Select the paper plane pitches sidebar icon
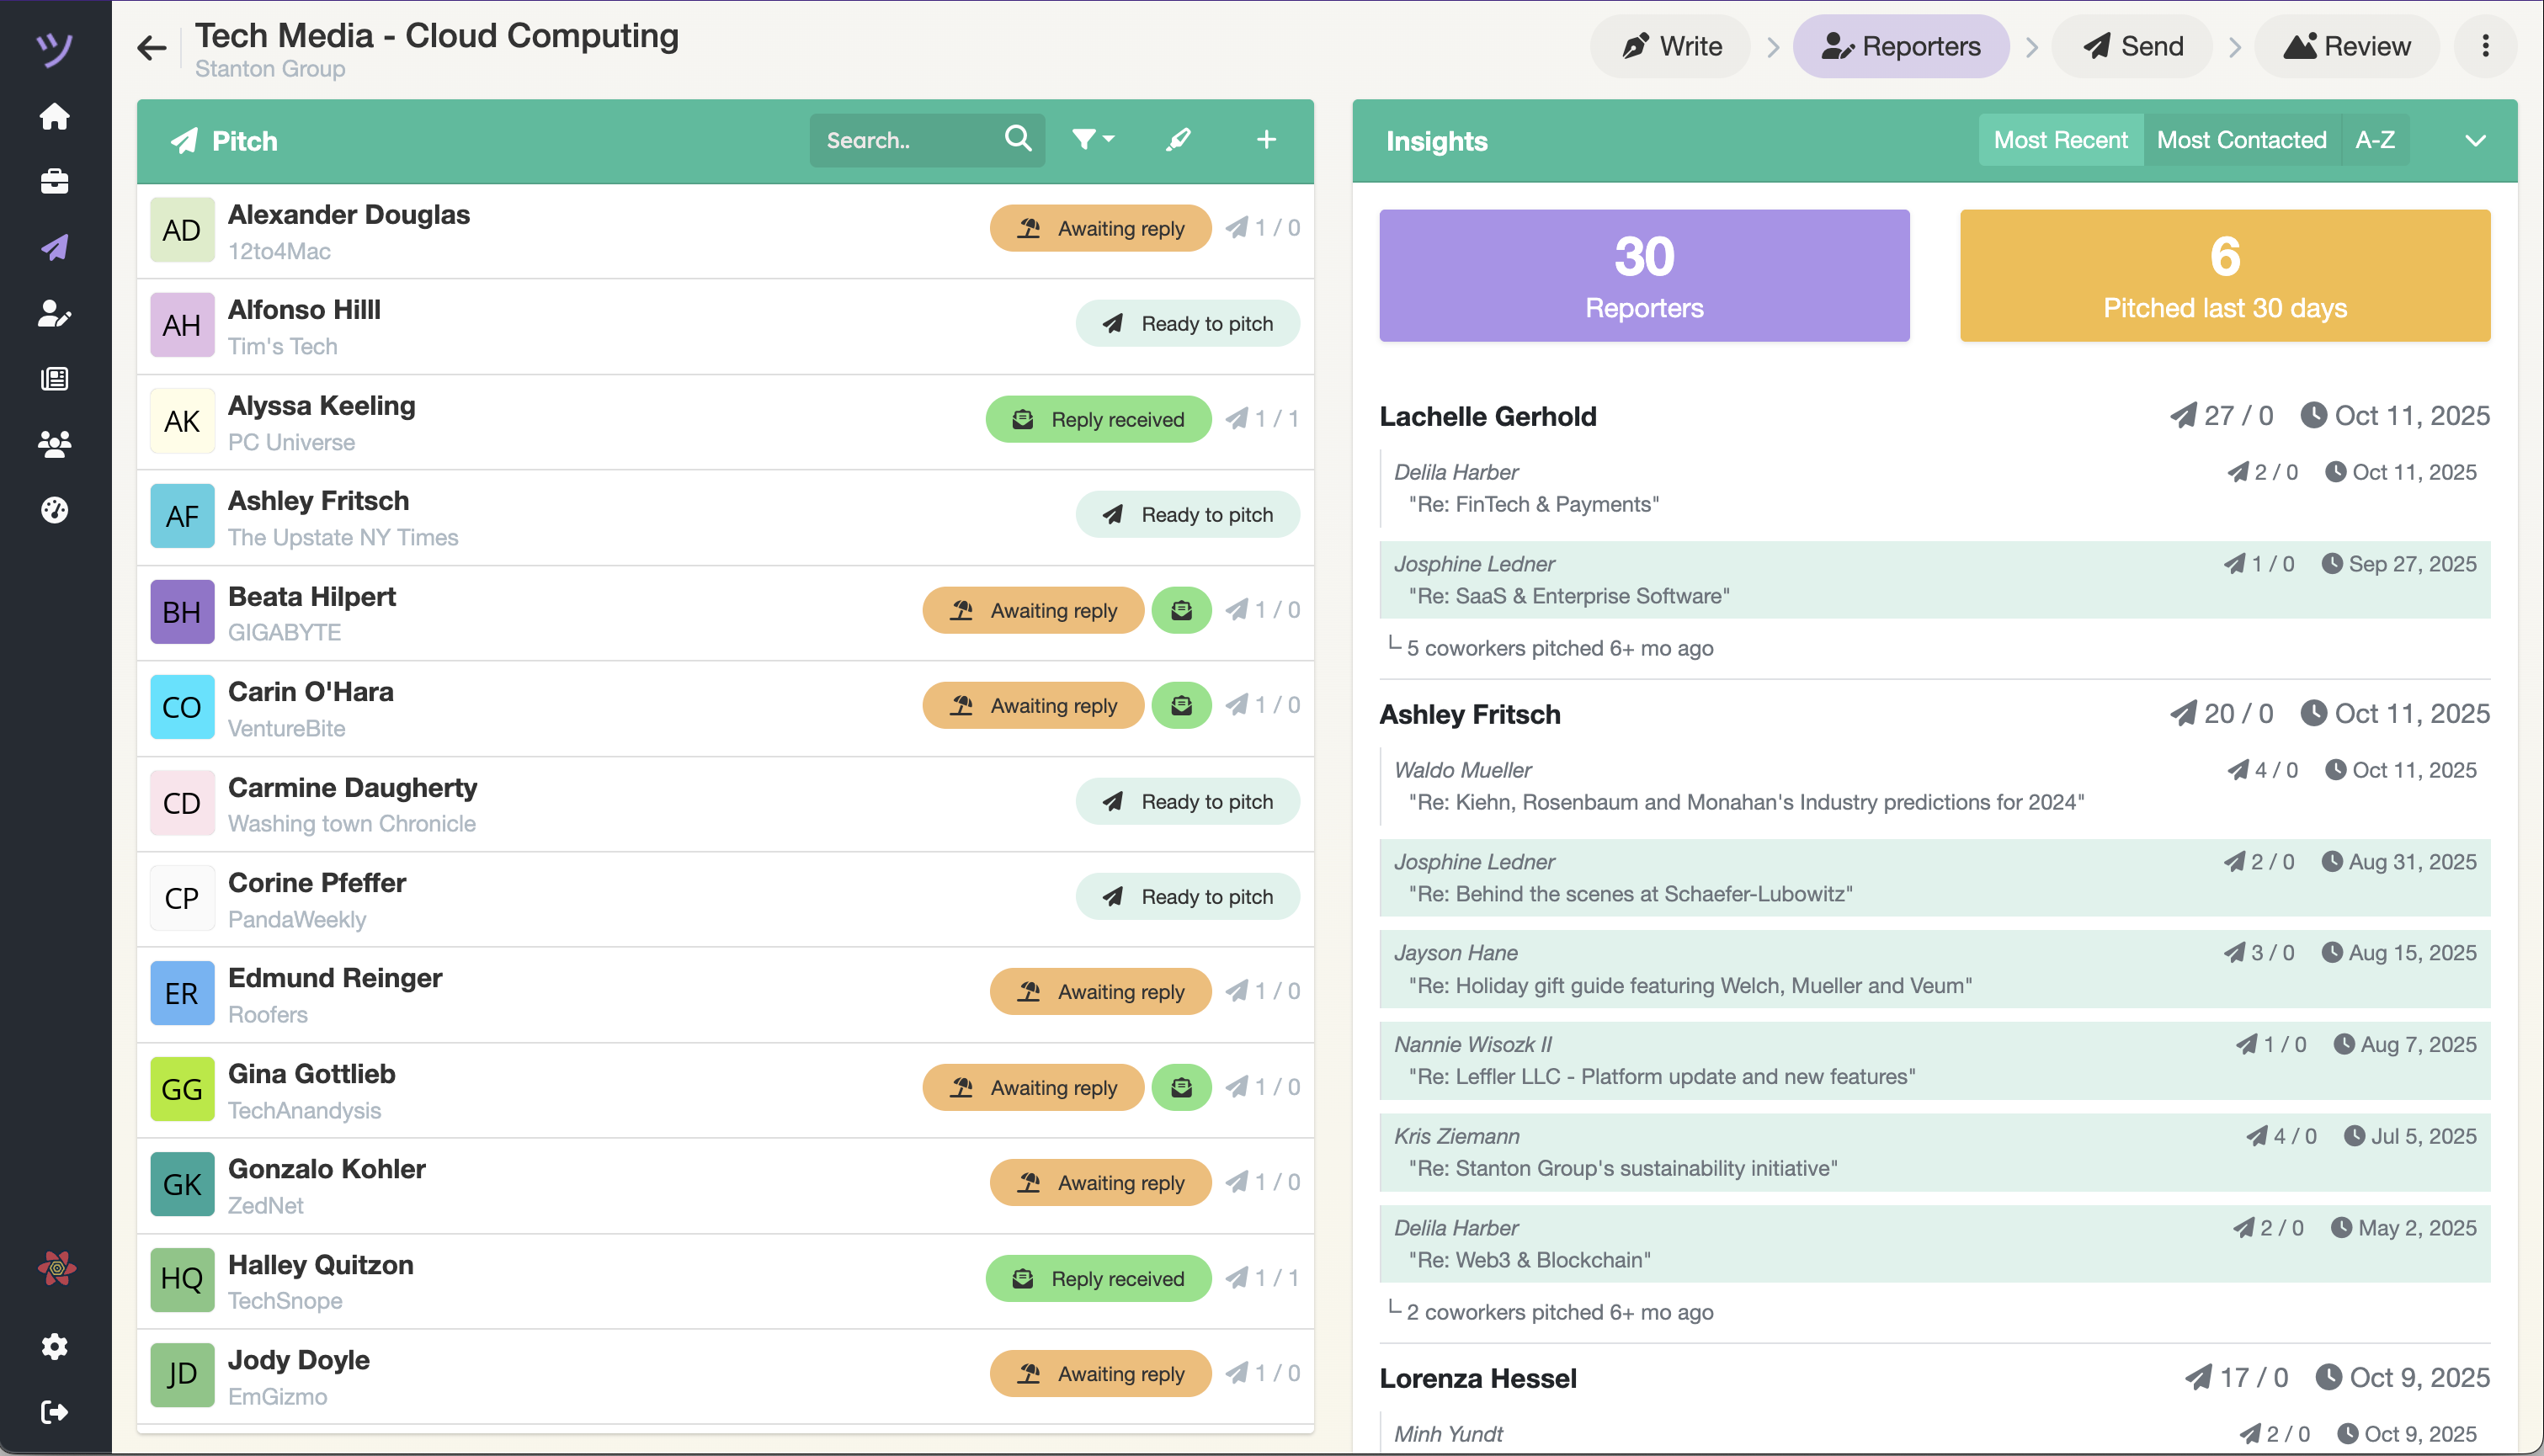 point(54,247)
